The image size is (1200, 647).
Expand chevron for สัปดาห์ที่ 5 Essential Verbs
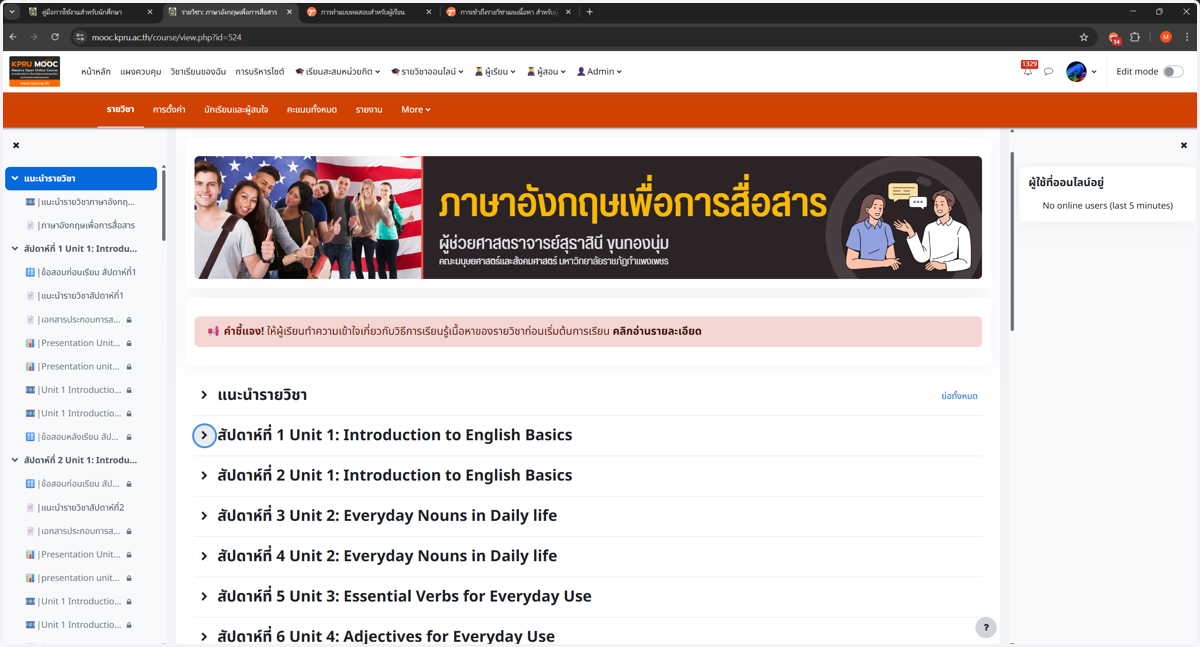[x=204, y=596]
